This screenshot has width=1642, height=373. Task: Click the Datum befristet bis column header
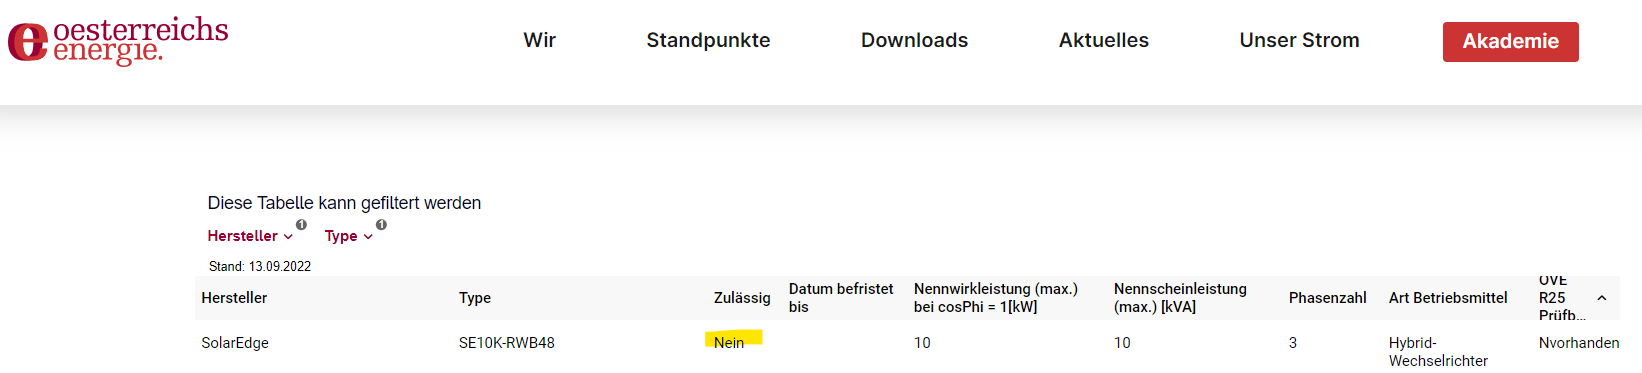841,298
